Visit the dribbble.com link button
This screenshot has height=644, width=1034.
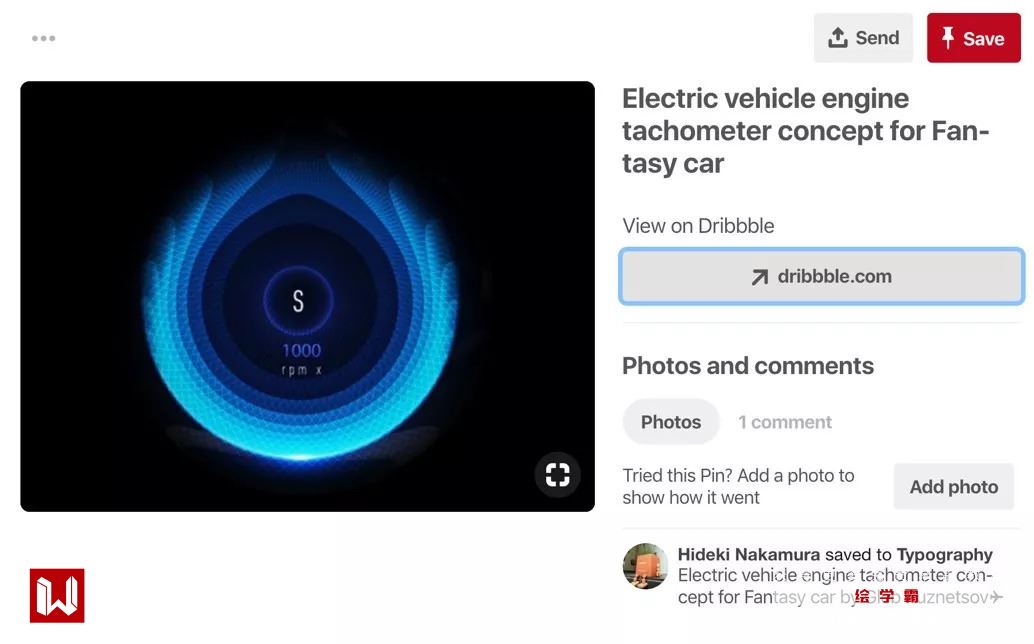point(822,276)
